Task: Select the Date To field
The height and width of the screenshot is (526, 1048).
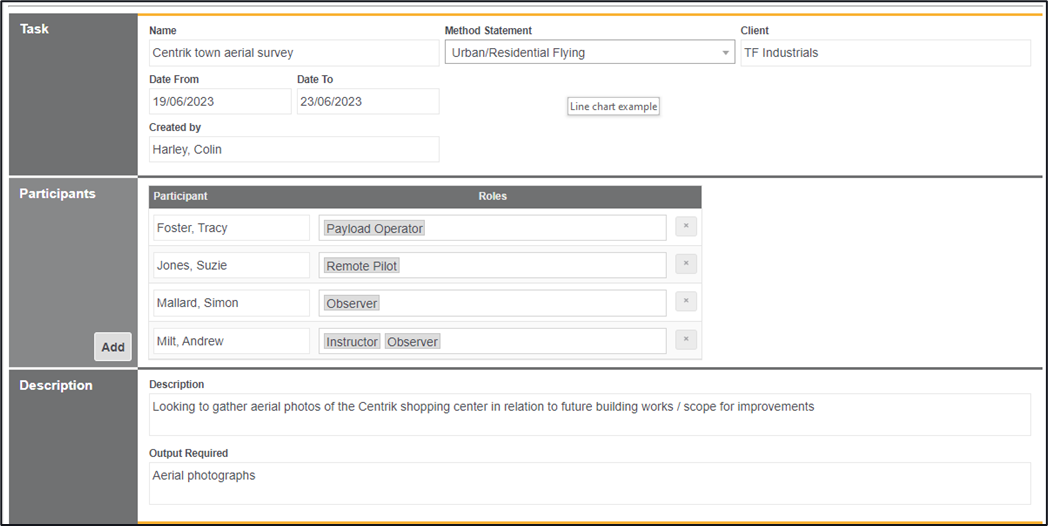Action: pyautogui.click(x=367, y=102)
